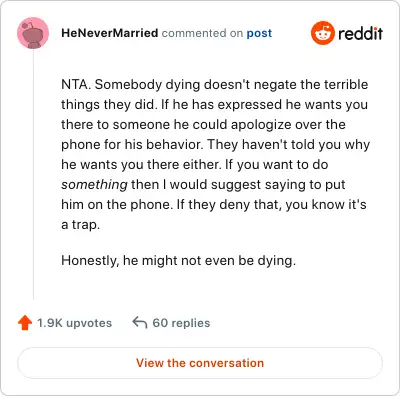
Task: Open the HeNeverMarried user profile
Action: (110, 33)
